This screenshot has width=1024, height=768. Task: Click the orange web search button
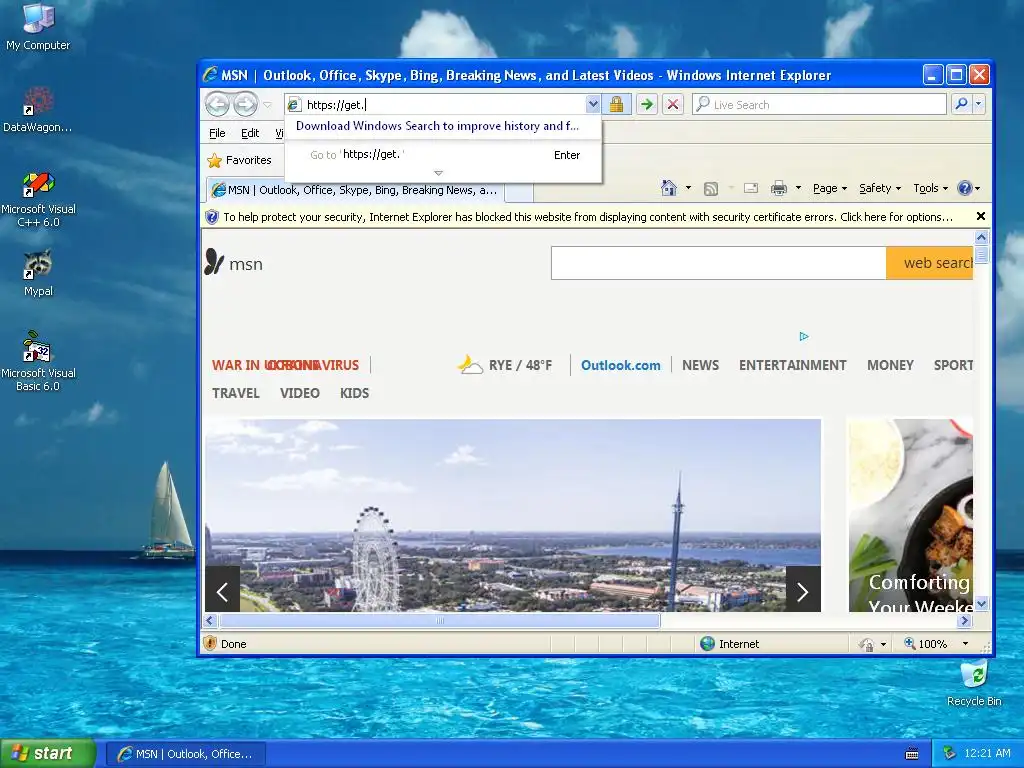pos(929,263)
